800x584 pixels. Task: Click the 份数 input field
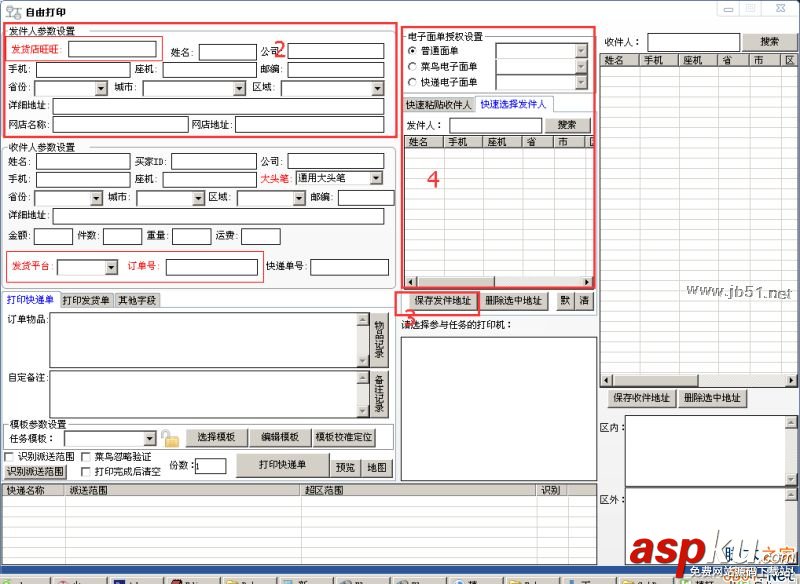tap(211, 466)
